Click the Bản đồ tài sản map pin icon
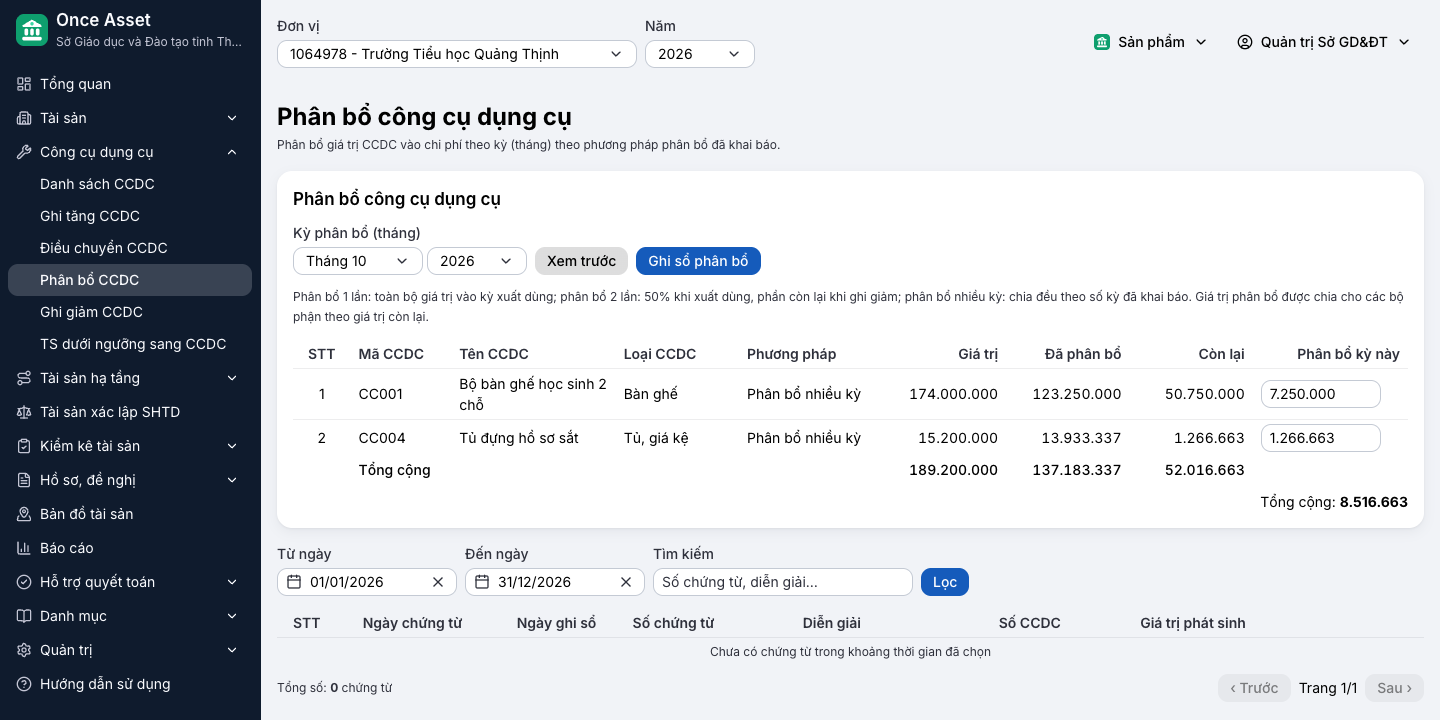The width and height of the screenshot is (1440, 720). (x=24, y=514)
